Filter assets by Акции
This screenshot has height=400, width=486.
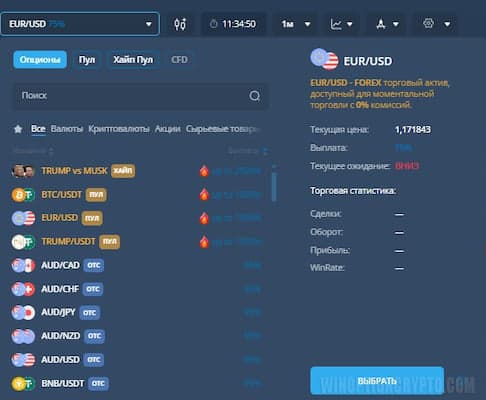pos(167,129)
